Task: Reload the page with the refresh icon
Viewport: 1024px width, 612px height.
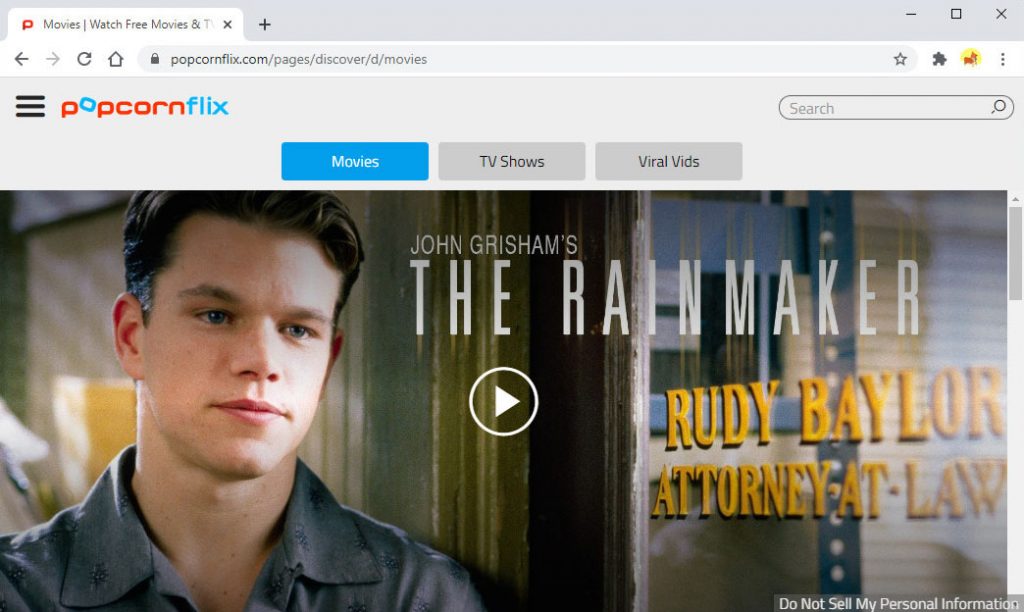Action: coord(84,59)
